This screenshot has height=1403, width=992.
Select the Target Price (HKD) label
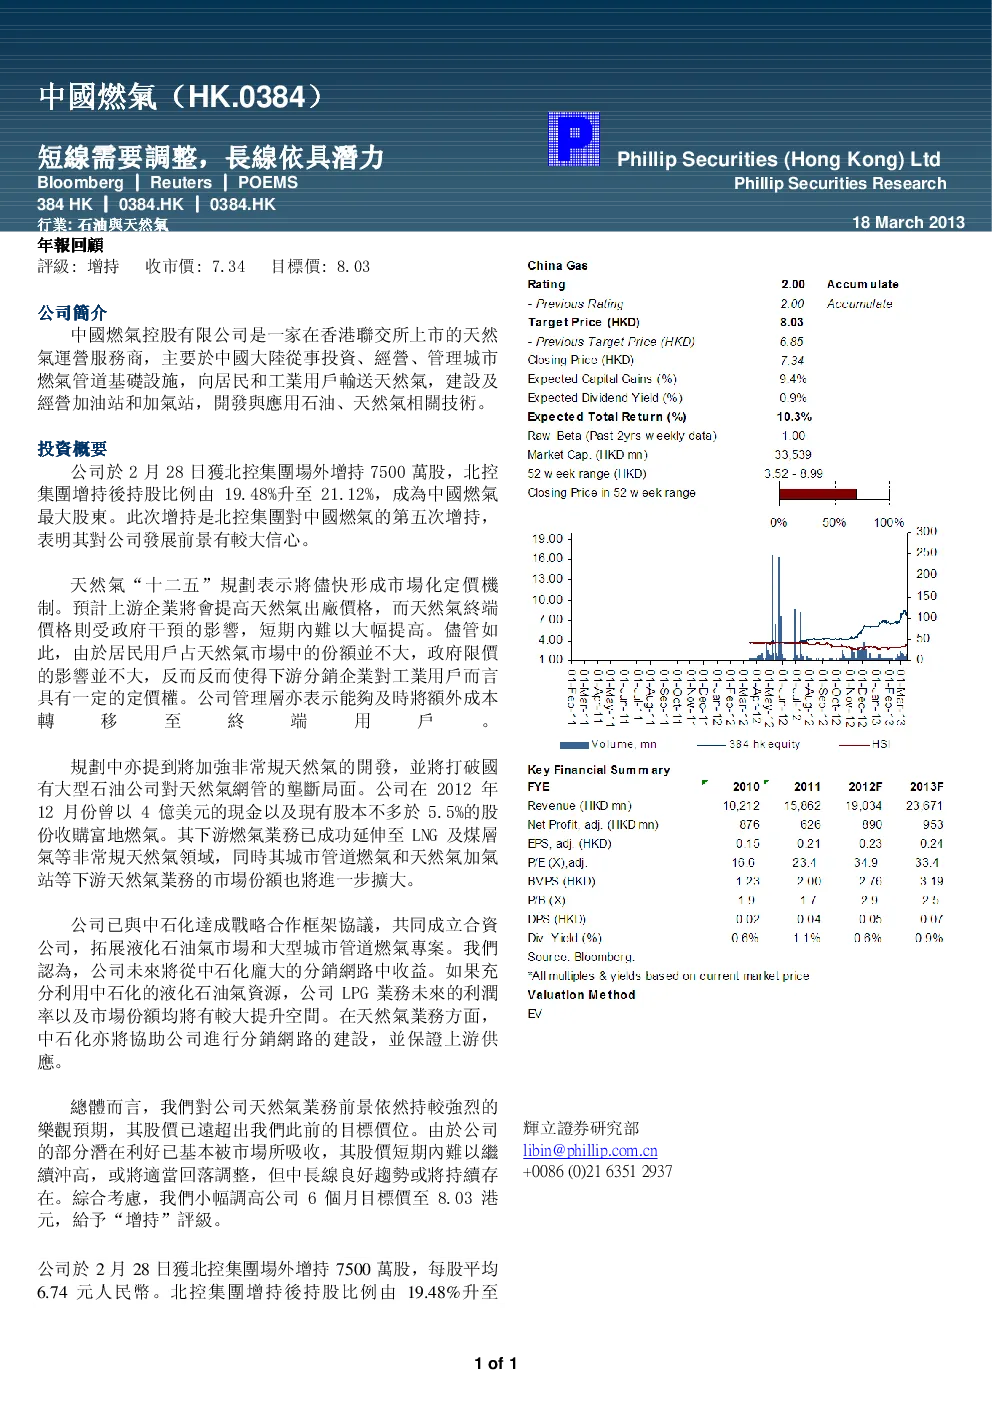pyautogui.click(x=583, y=322)
